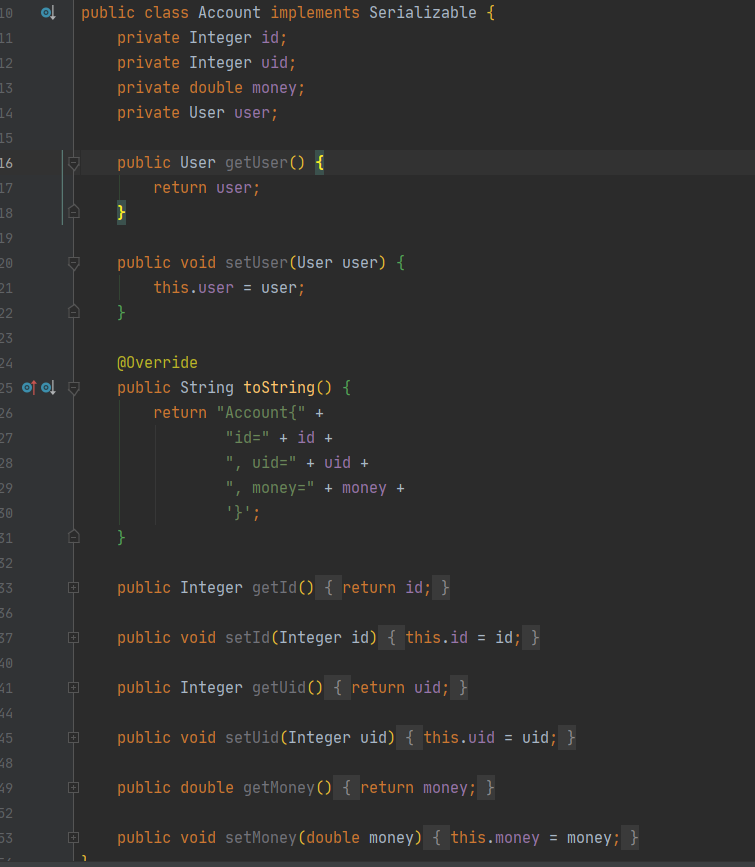This screenshot has height=867, width=755.
Task: Click the field name id on line 11
Action: pos(270,38)
